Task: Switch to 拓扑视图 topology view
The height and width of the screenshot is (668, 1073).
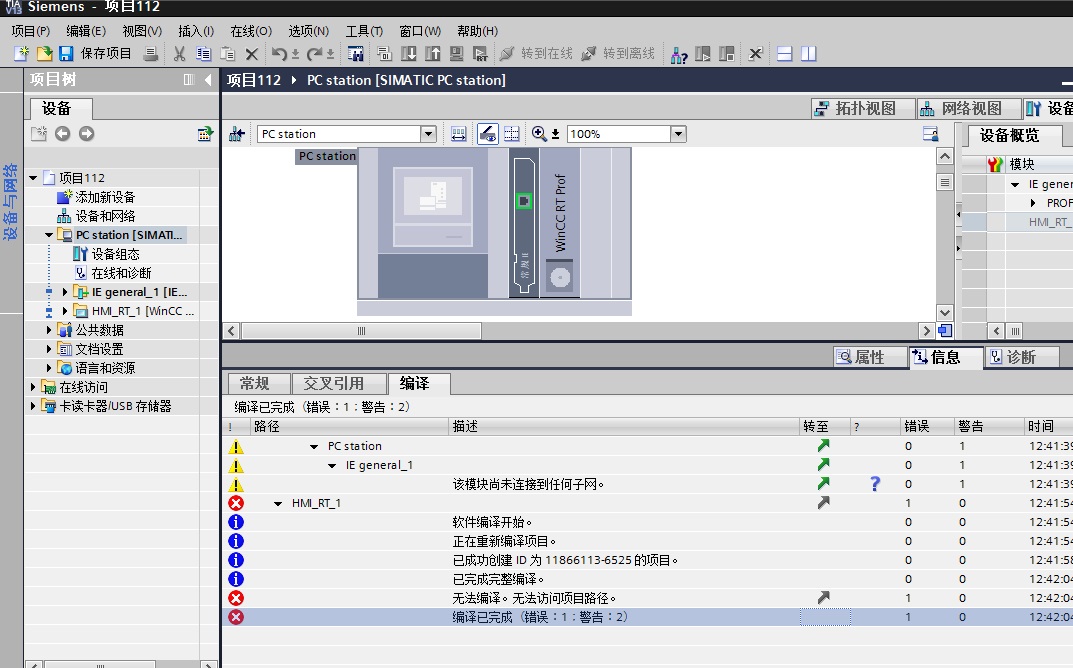Action: pyautogui.click(x=863, y=108)
